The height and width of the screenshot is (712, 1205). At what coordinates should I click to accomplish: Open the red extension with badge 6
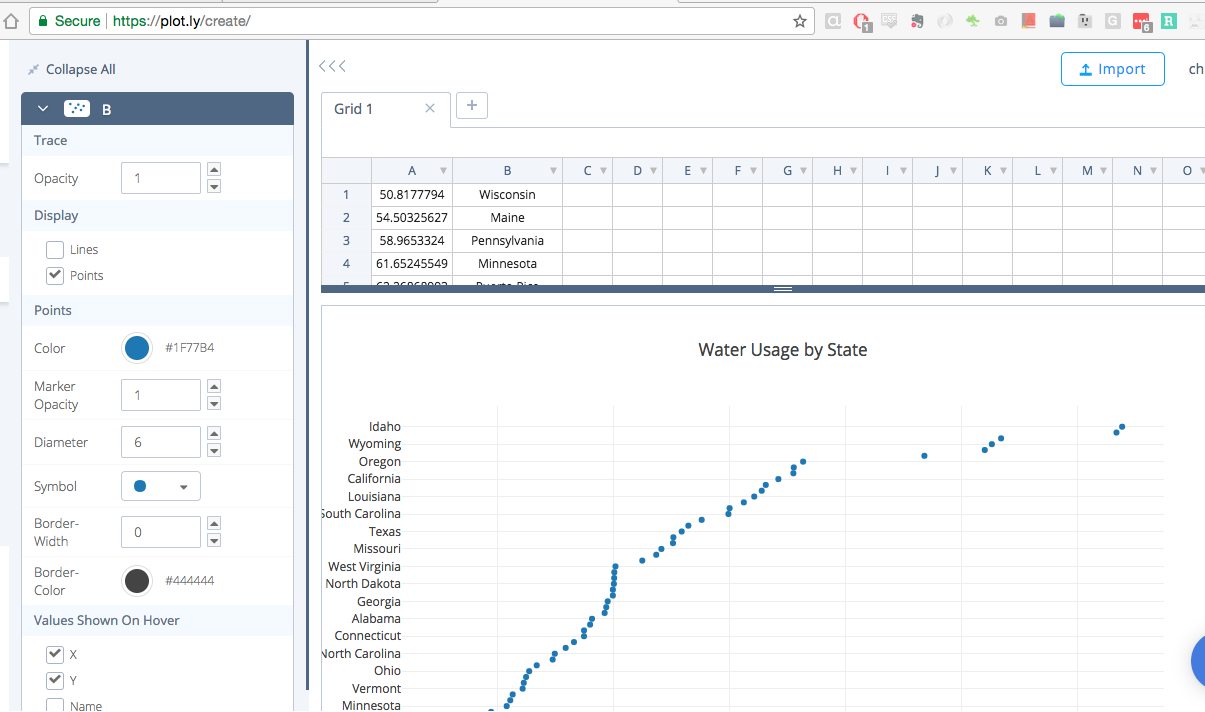pos(1142,21)
